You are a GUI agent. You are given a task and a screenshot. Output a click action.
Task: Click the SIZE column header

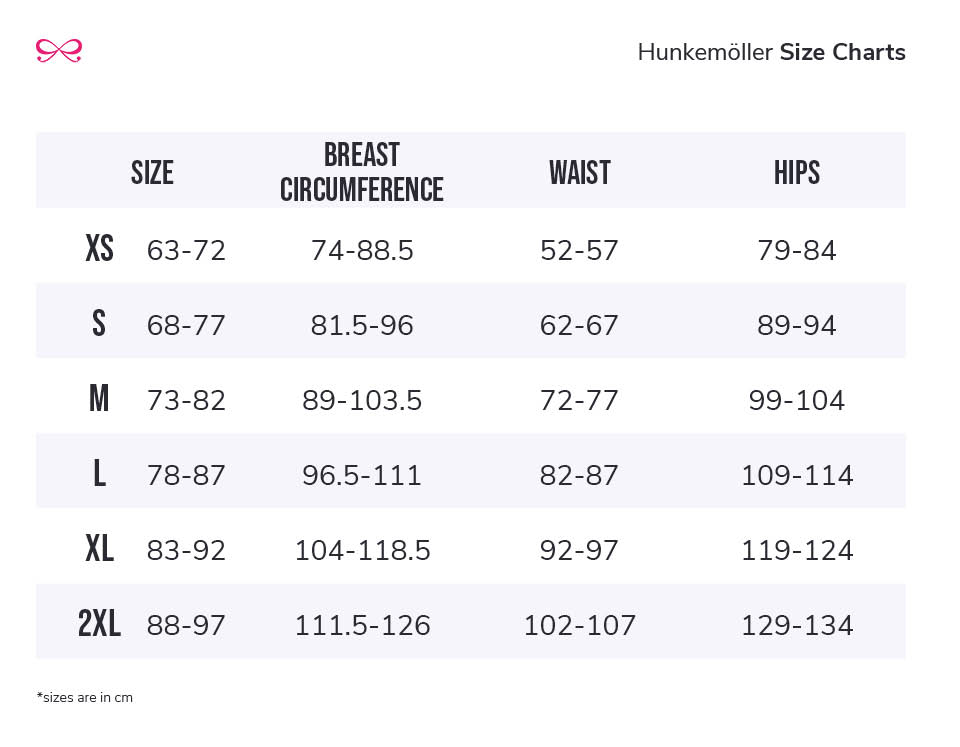click(152, 173)
